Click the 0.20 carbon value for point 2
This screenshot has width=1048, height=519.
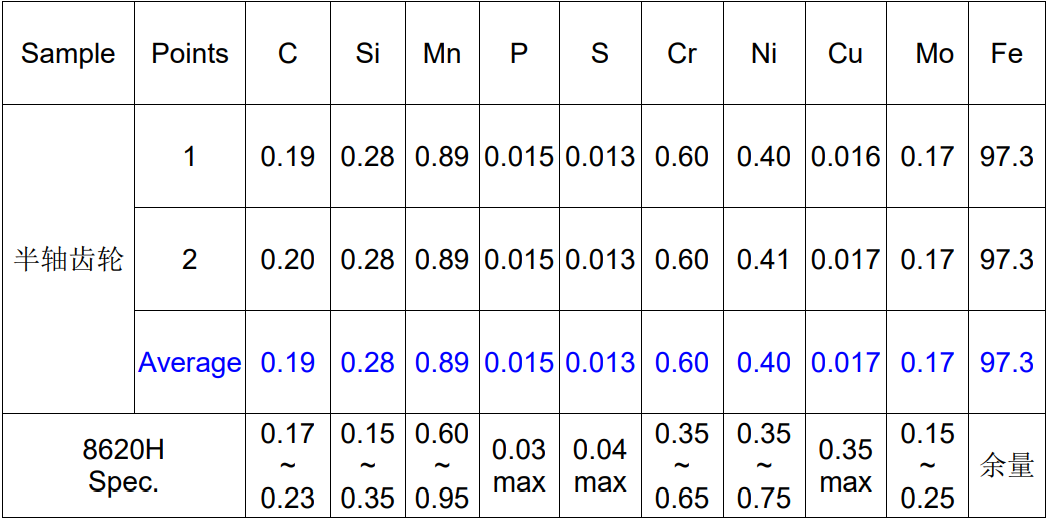[288, 260]
